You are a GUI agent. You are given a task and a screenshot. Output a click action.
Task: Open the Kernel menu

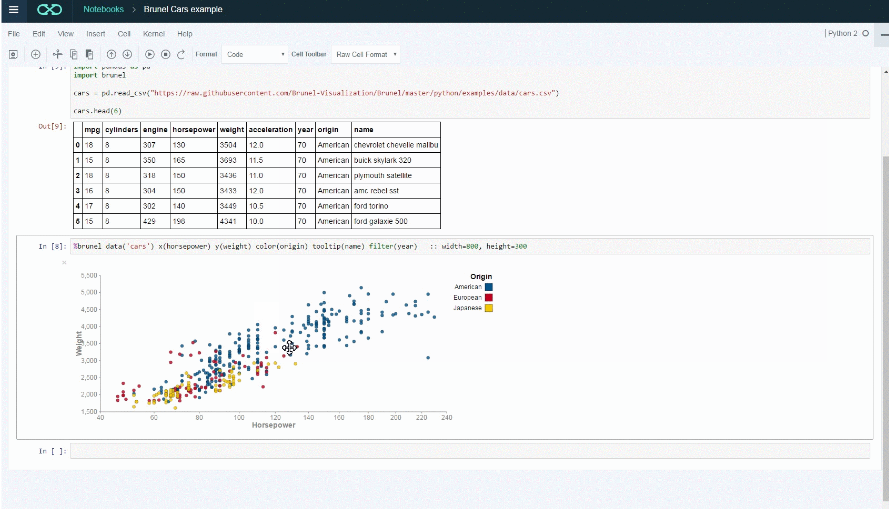(x=154, y=34)
